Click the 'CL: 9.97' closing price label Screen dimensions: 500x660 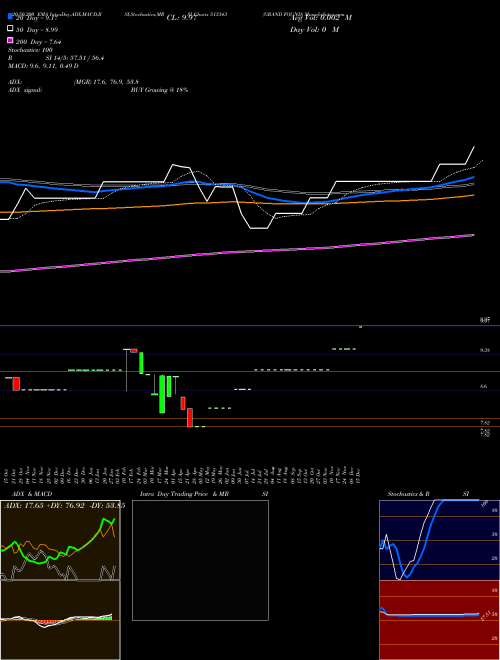tap(182, 18)
